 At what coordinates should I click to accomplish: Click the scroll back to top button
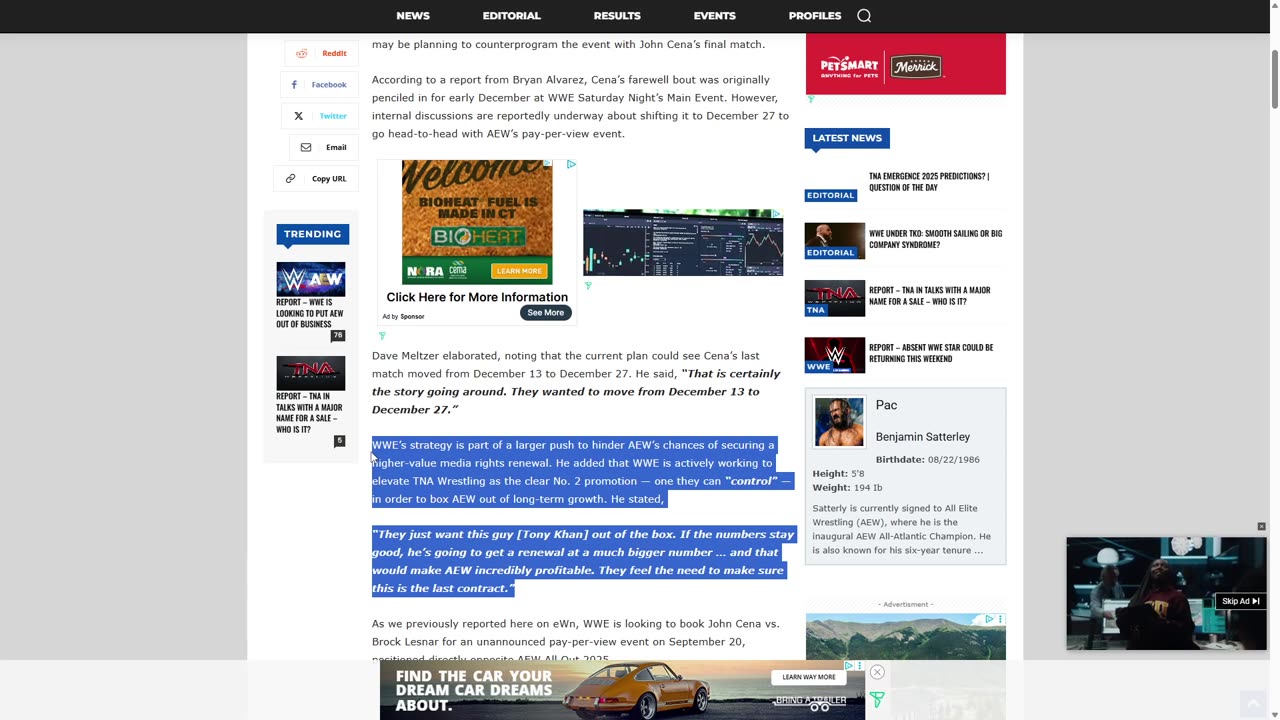[x=1253, y=703]
